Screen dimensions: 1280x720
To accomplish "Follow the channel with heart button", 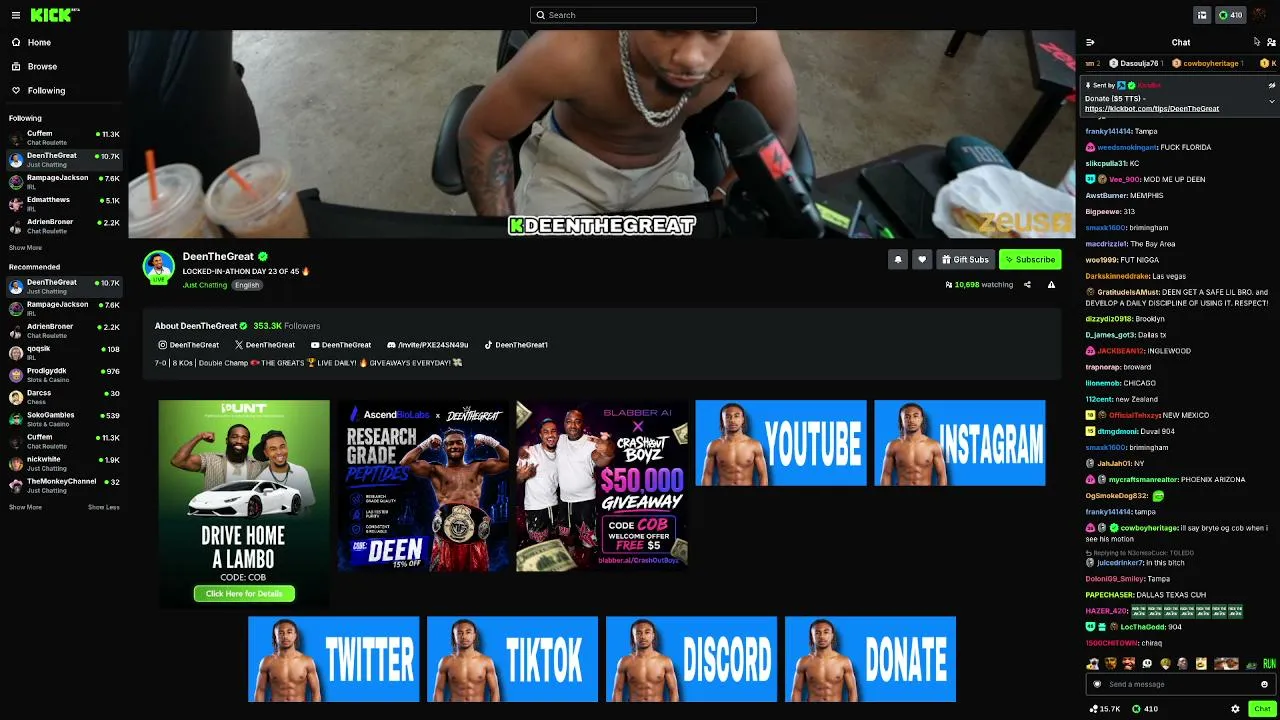I will [x=922, y=259].
